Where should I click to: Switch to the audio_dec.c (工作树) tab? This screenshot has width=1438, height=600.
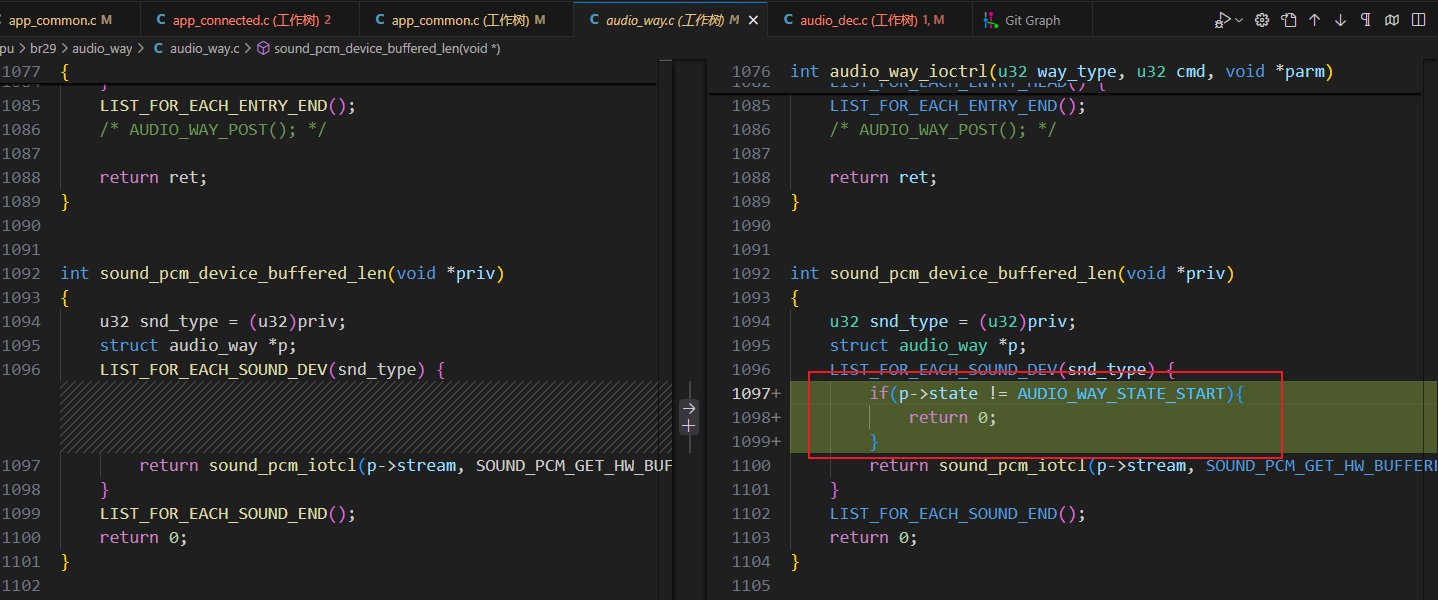tap(870, 20)
